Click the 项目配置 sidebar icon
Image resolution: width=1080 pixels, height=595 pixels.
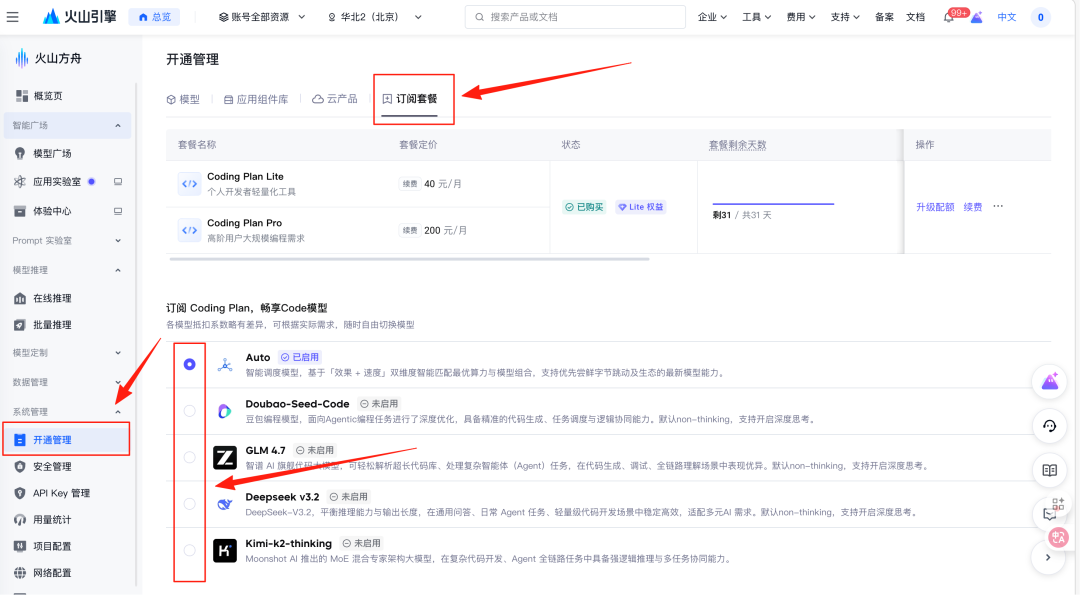[20, 546]
